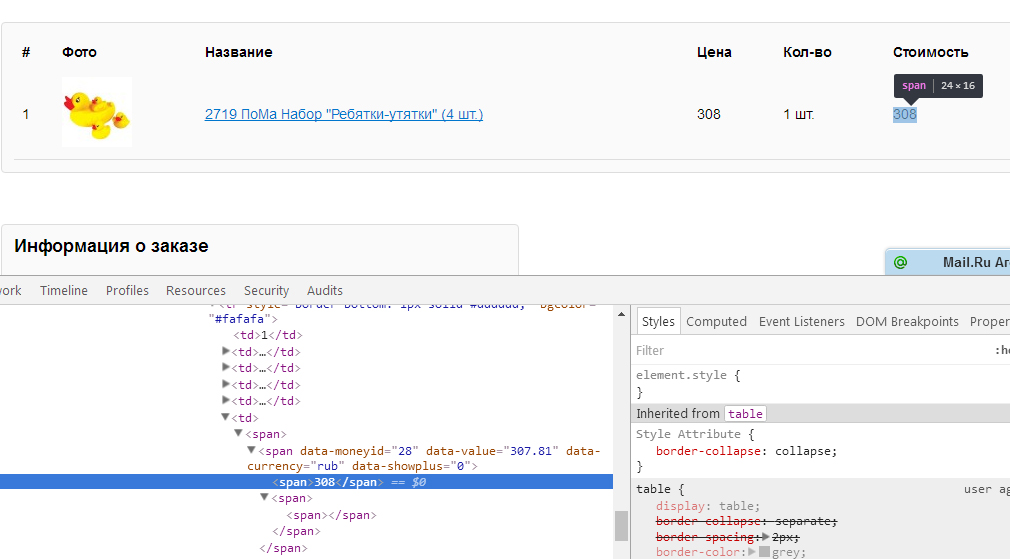Open the Profiles panel tab
The image size is (1010, 559).
pos(127,290)
